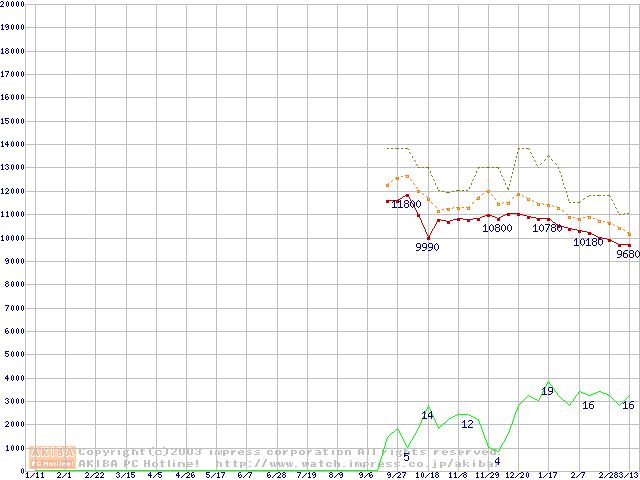
Task: Select the green line label 5
Action: coord(406,457)
